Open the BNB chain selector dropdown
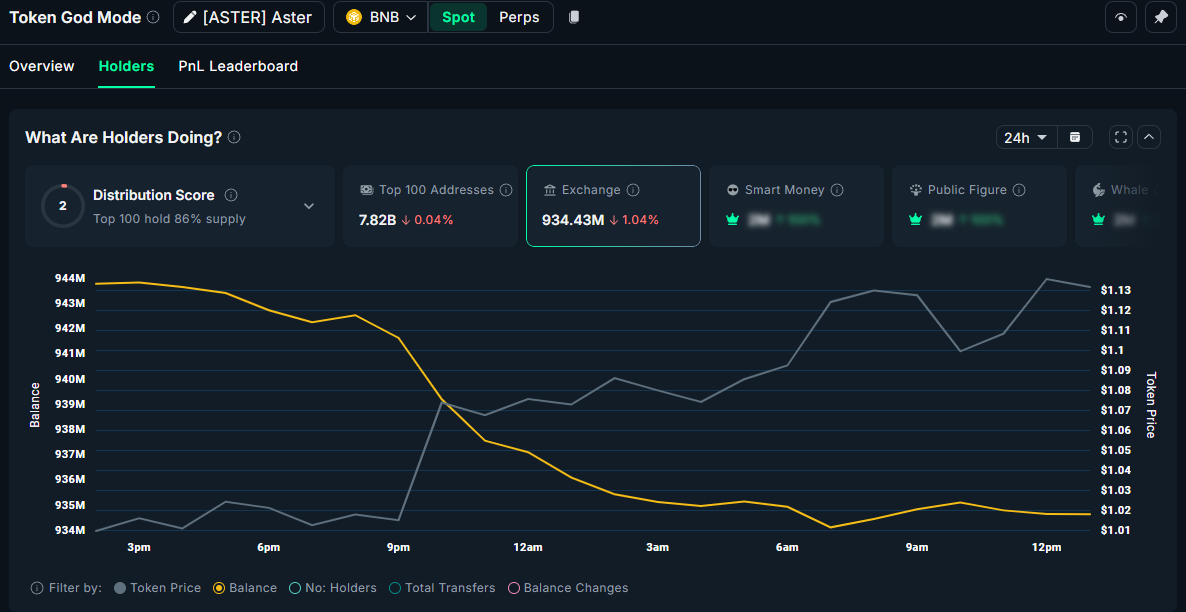This screenshot has height=612, width=1186. (x=380, y=17)
